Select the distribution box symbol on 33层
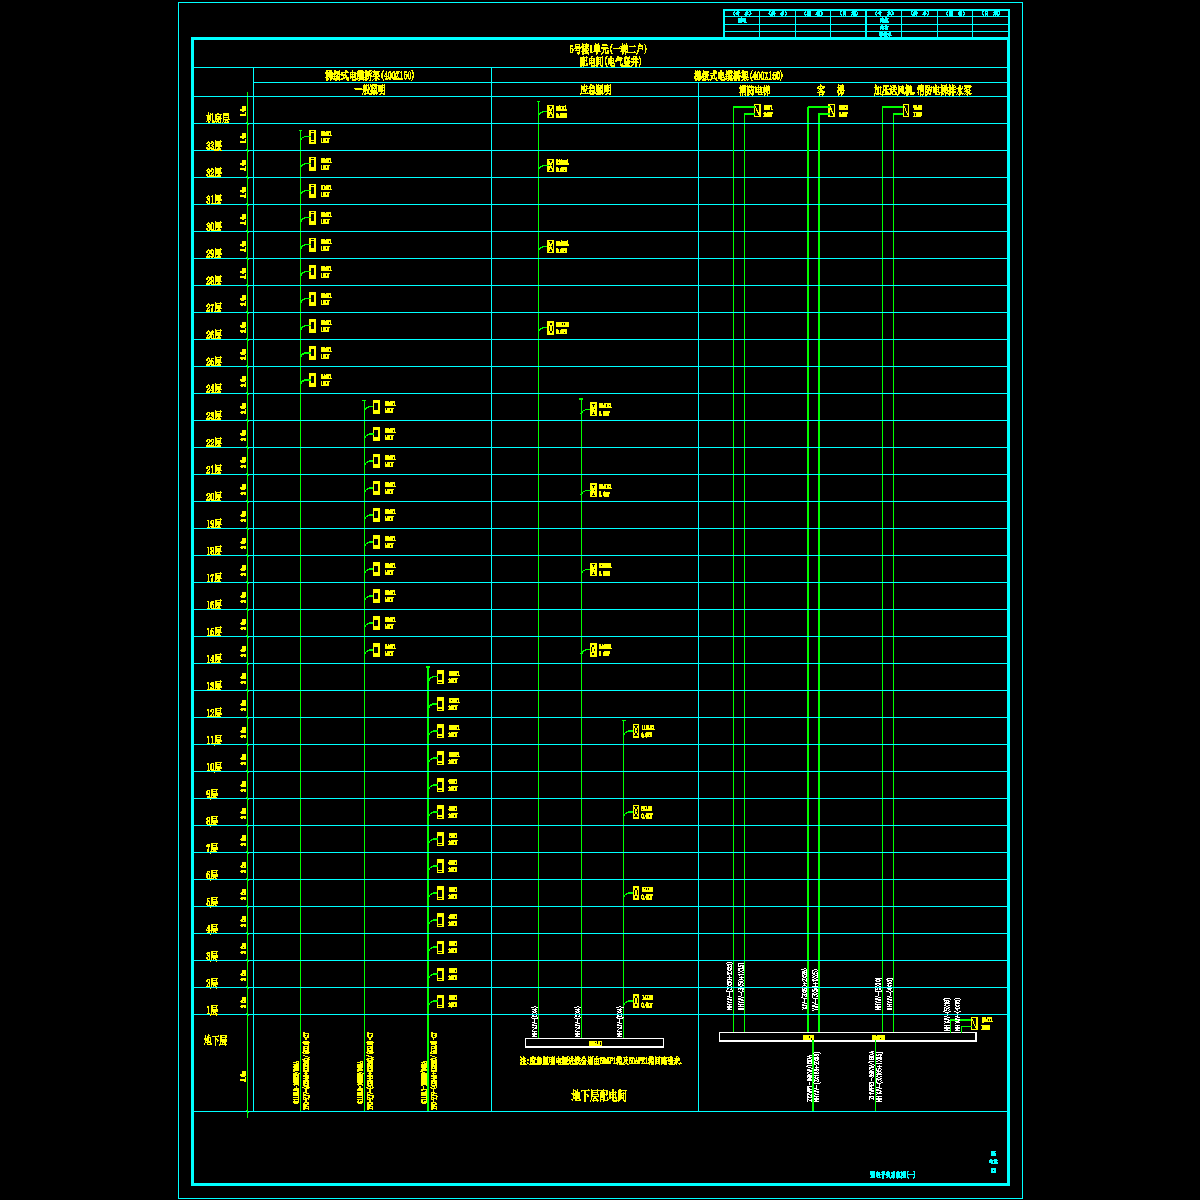This screenshot has height=1200, width=1200. pyautogui.click(x=312, y=137)
